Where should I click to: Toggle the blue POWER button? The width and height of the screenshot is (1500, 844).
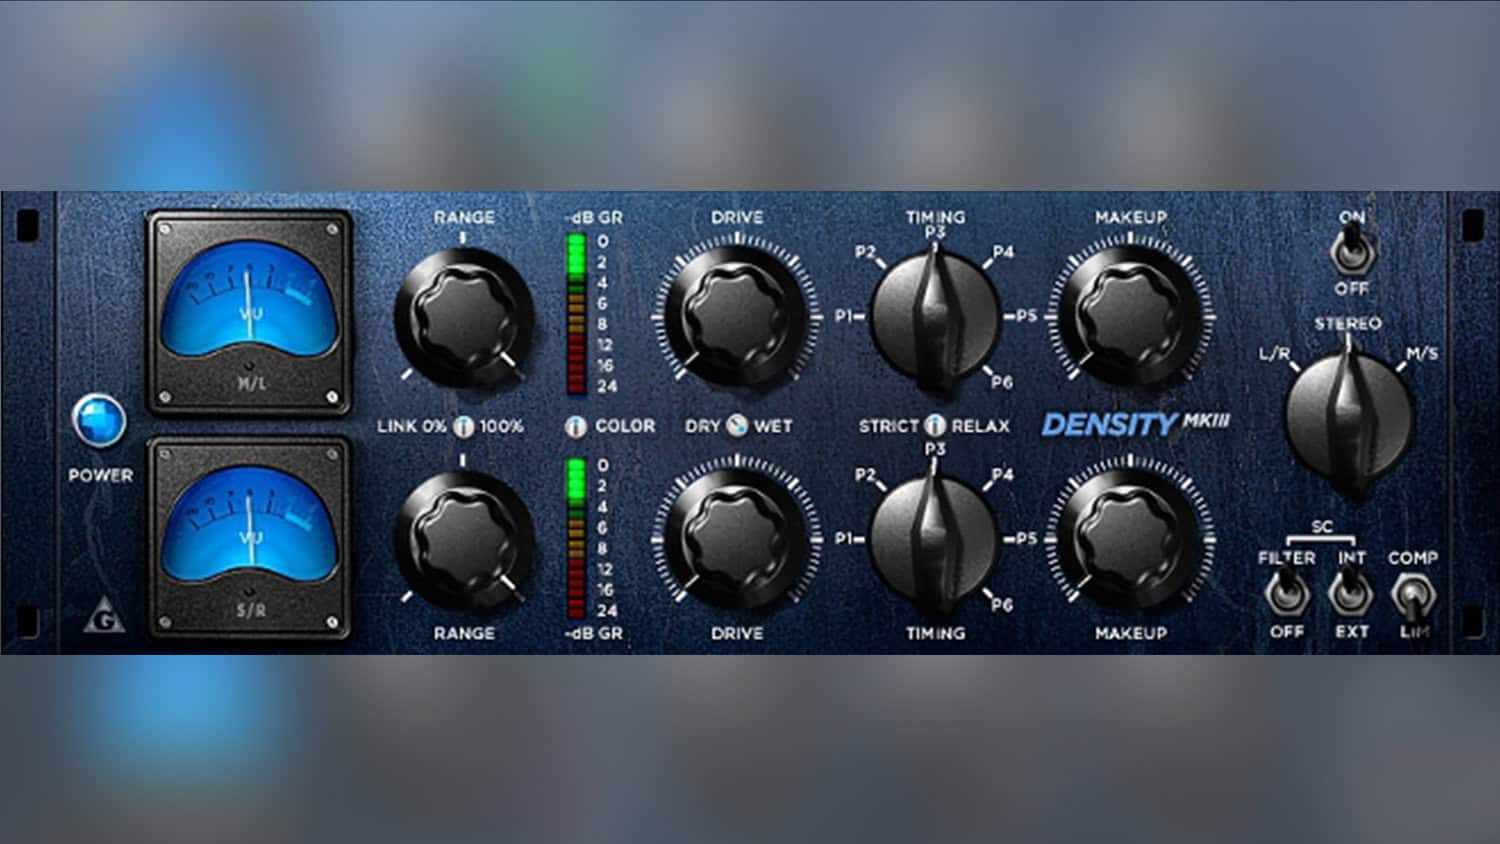(99, 422)
